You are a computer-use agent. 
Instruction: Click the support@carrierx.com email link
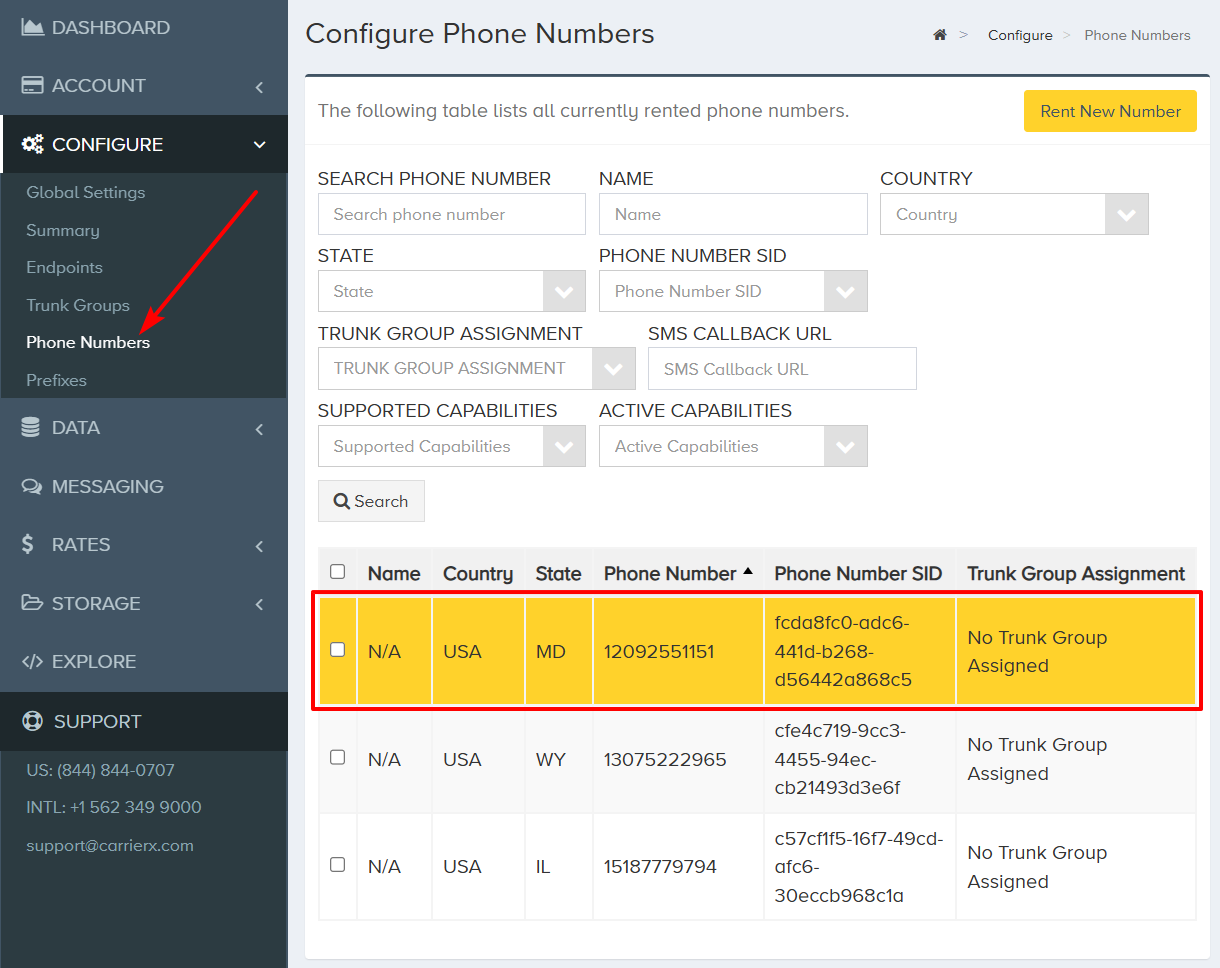110,845
